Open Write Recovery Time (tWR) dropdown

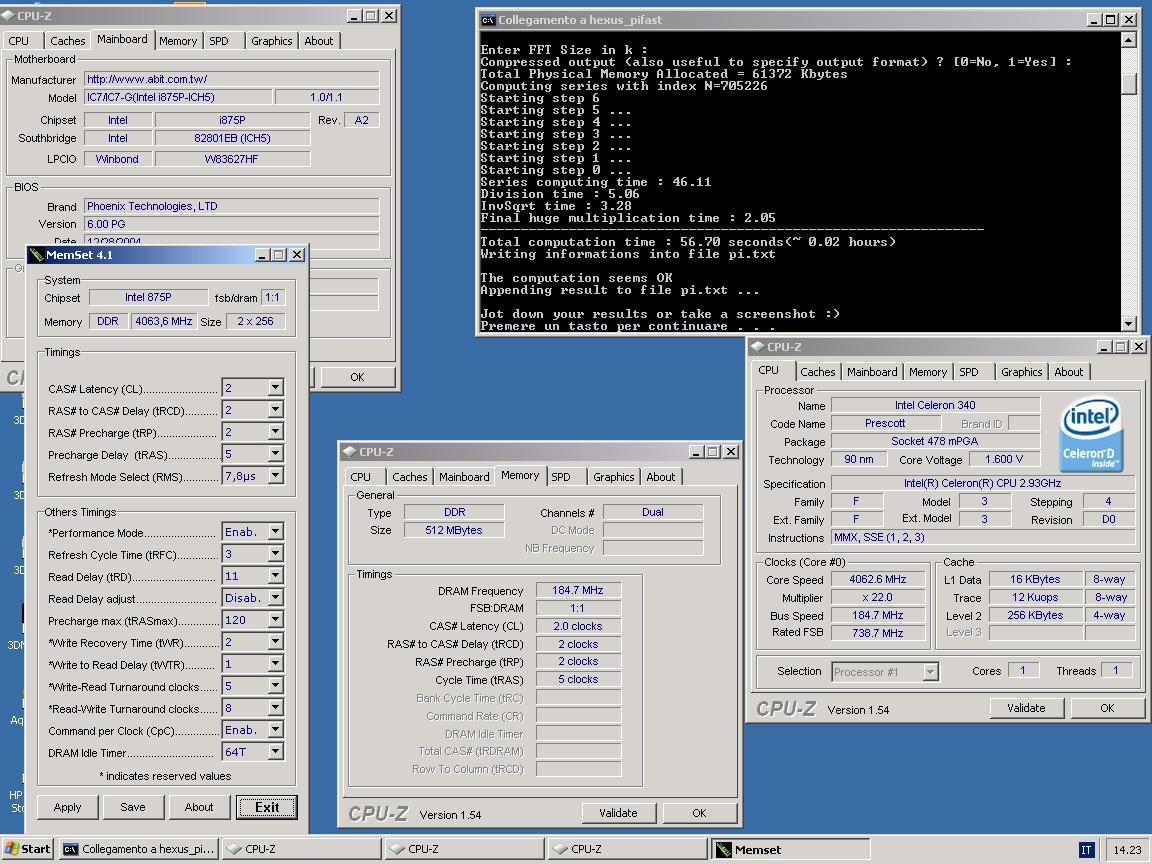click(x=276, y=641)
